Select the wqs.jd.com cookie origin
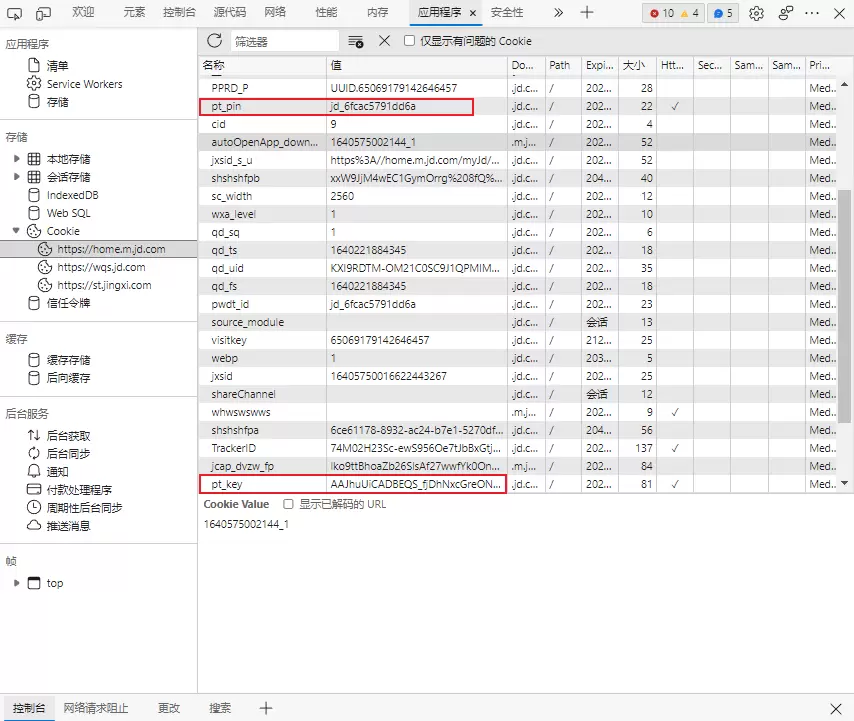 (100, 267)
